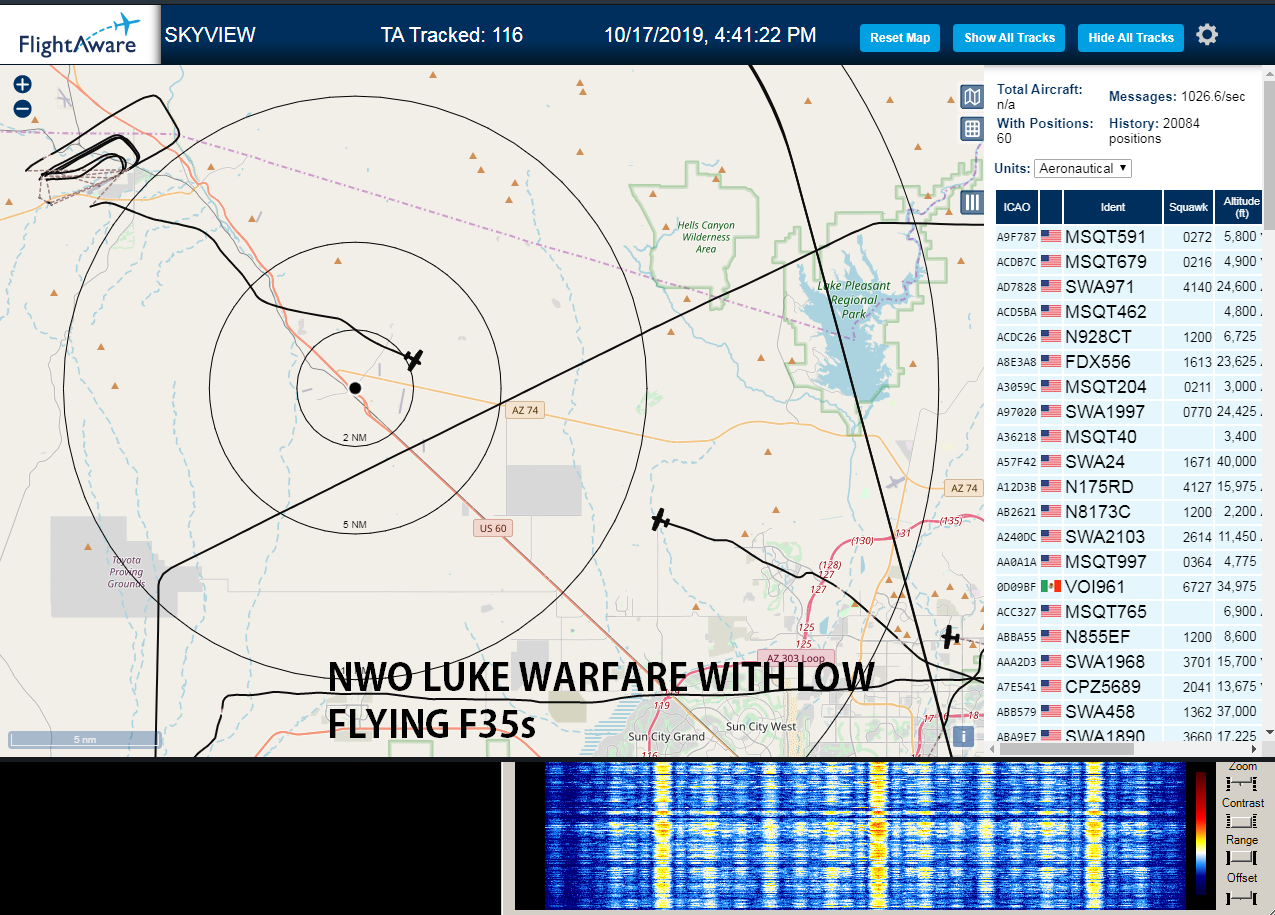Select aircraft icon at map's east edge
1275x915 pixels.
click(950, 636)
